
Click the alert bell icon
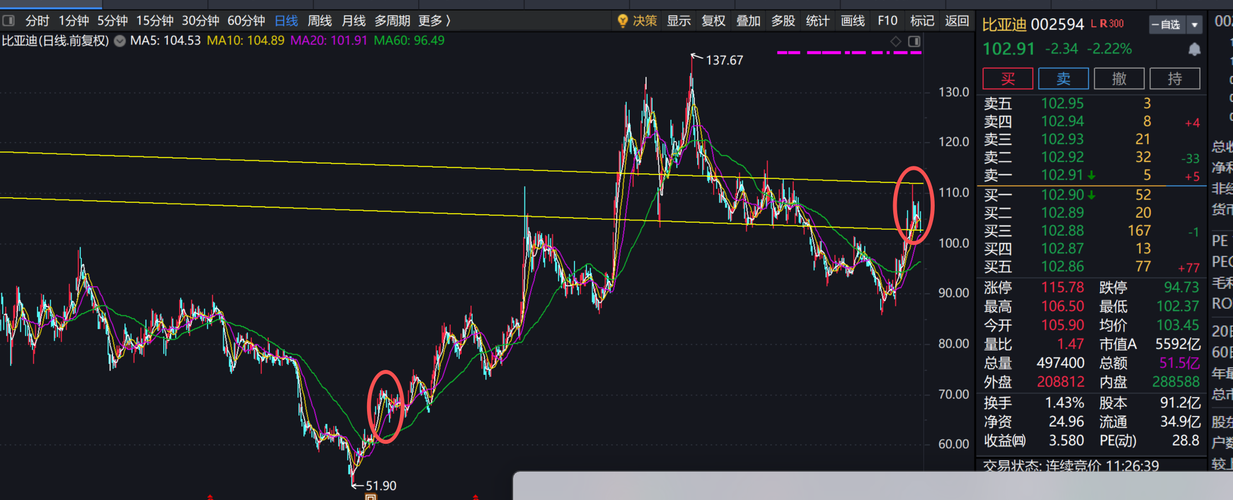1194,48
